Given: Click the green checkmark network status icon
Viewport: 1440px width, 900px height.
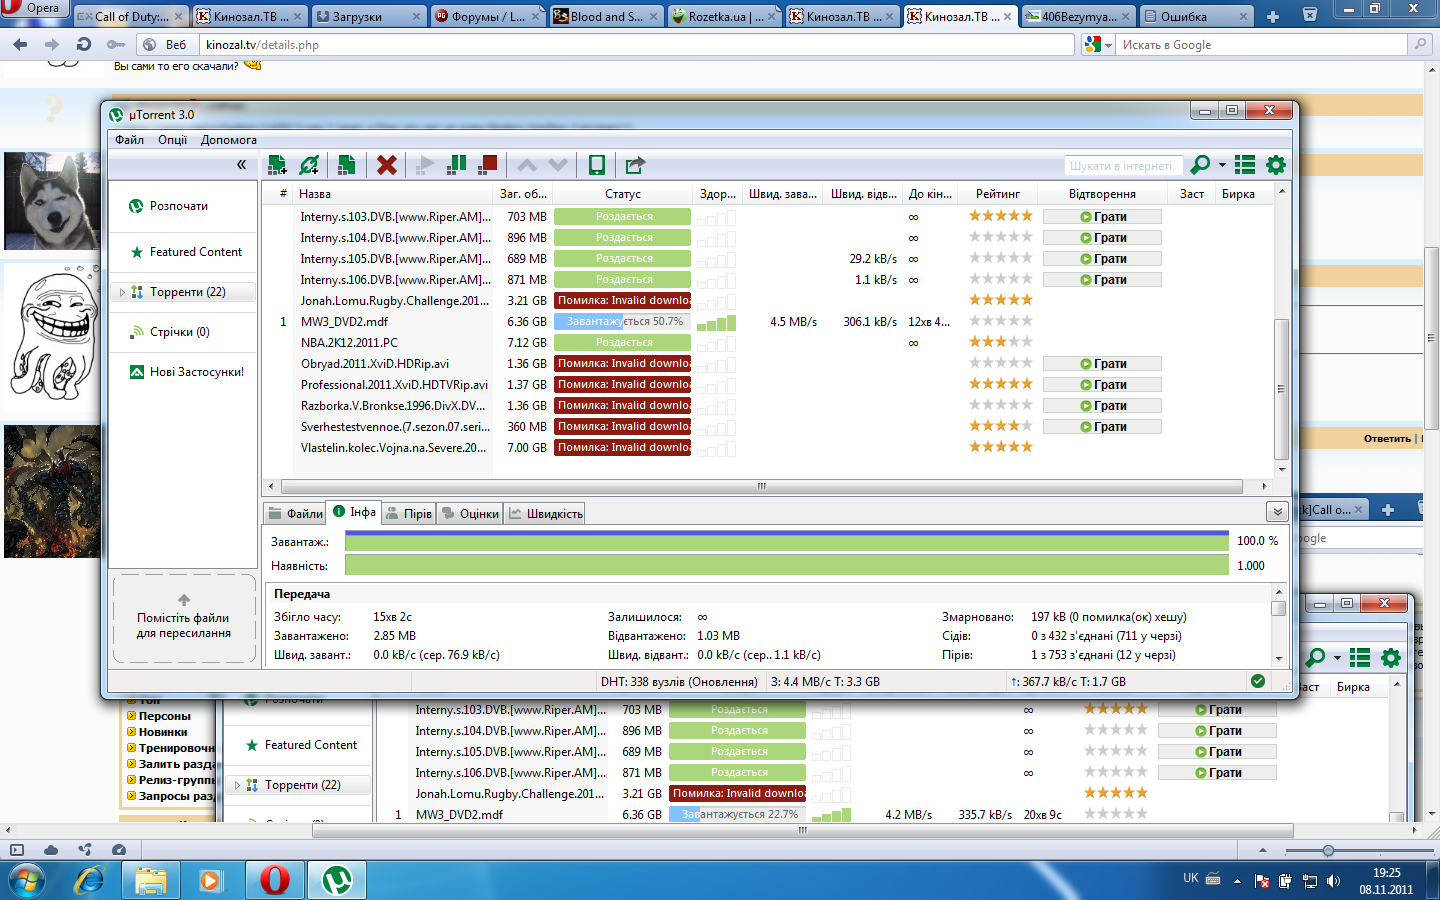Looking at the screenshot, I should coord(1258,681).
